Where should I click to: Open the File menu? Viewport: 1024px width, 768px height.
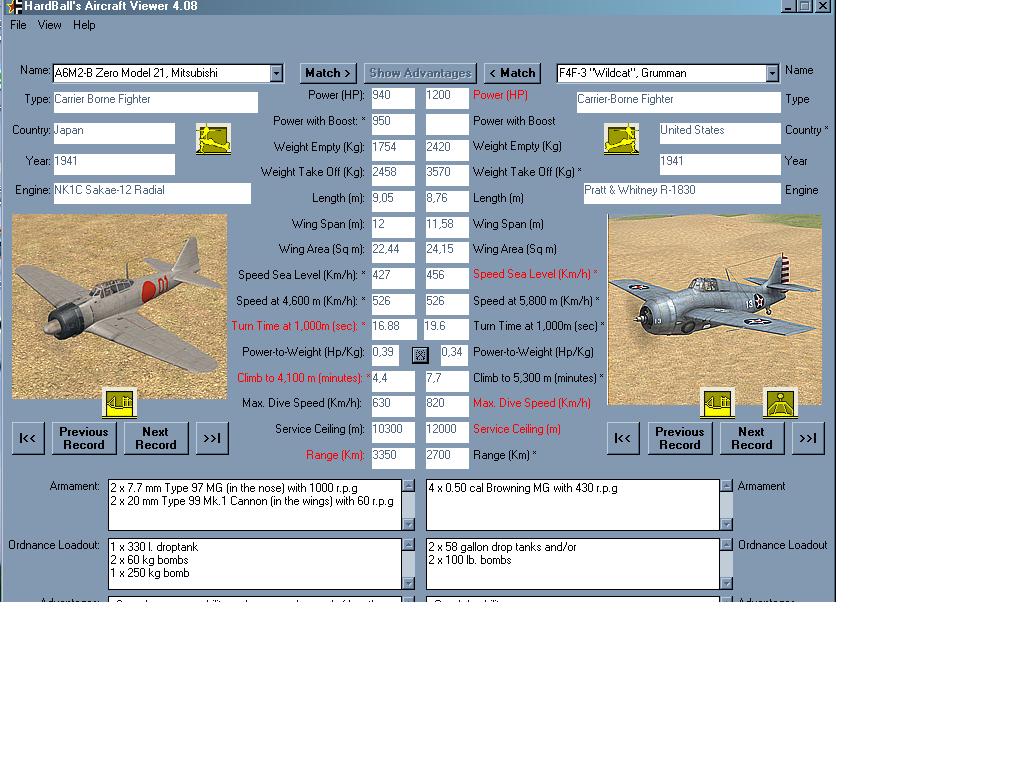coord(18,25)
